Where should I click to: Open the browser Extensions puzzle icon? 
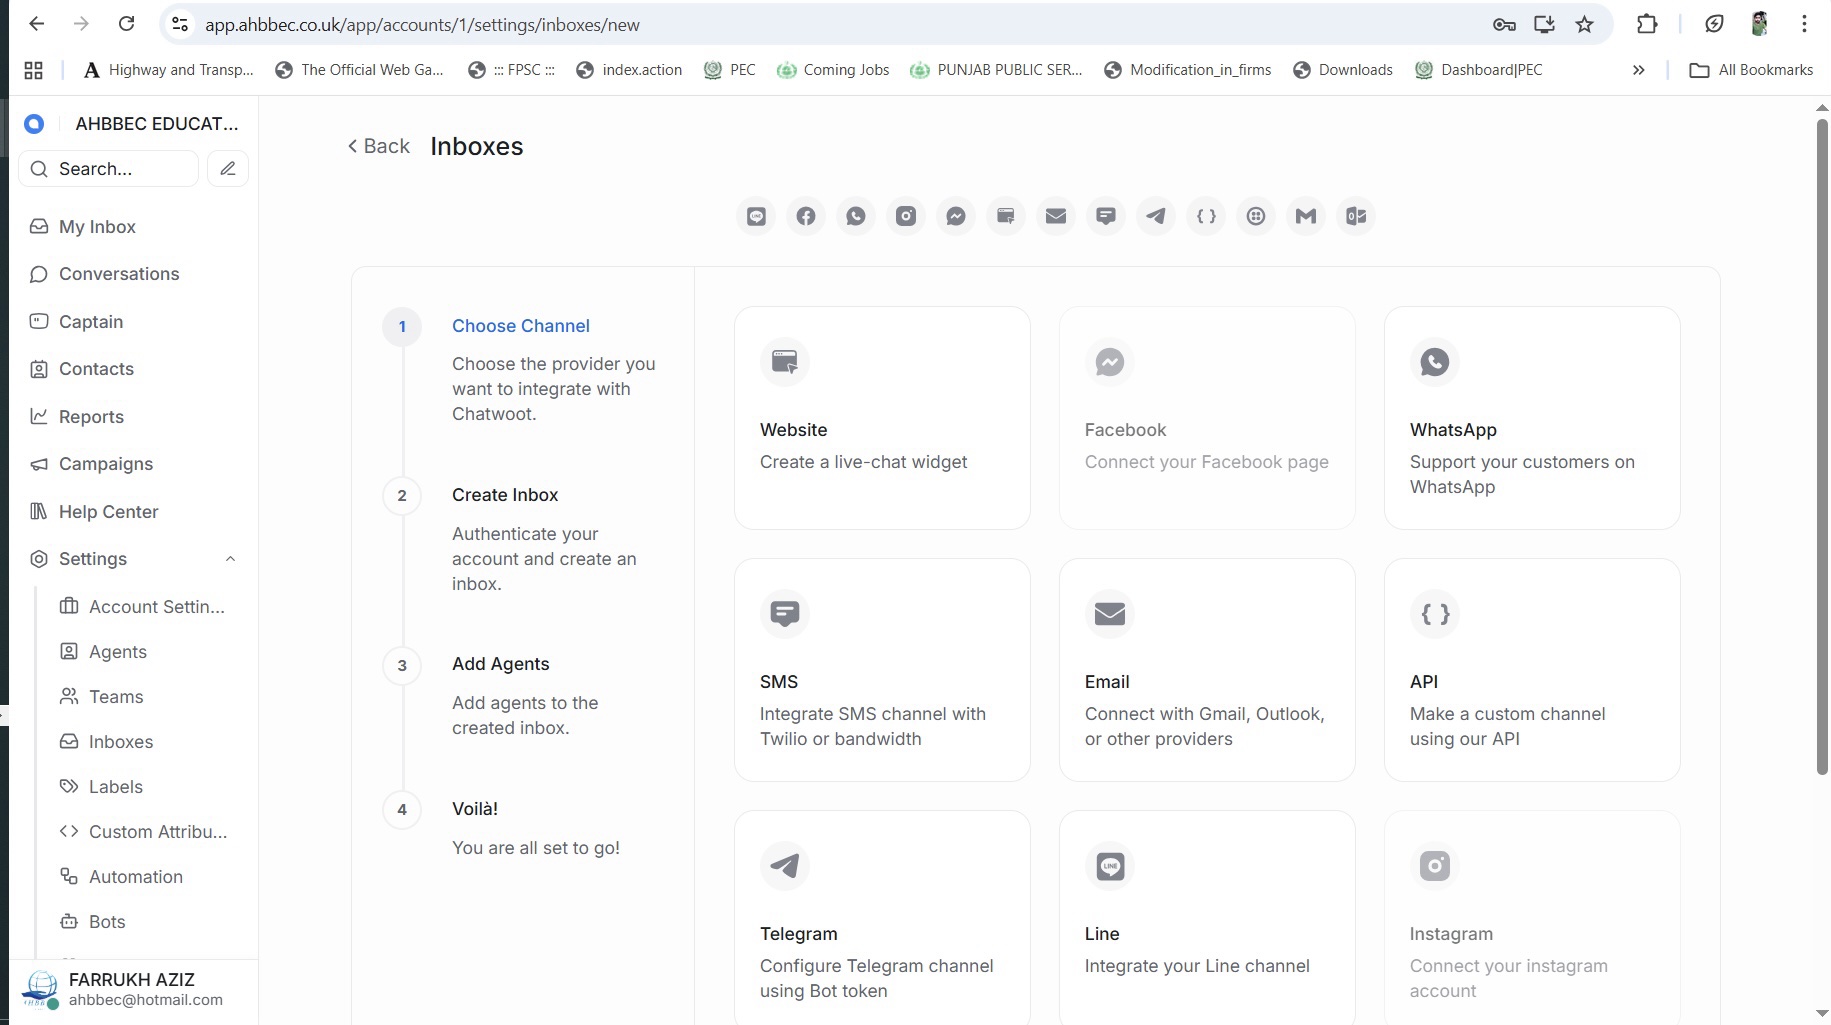tap(1647, 25)
